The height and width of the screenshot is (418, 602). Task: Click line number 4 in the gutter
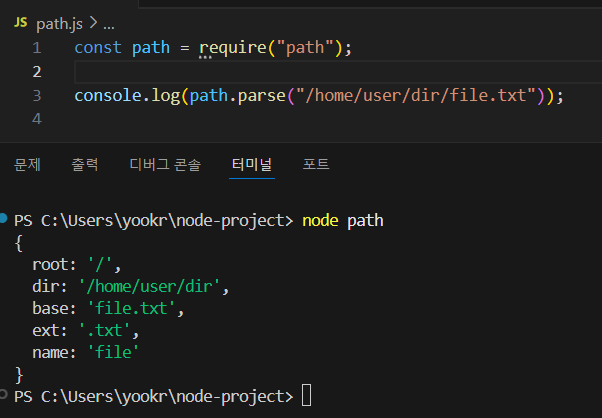click(x=37, y=119)
